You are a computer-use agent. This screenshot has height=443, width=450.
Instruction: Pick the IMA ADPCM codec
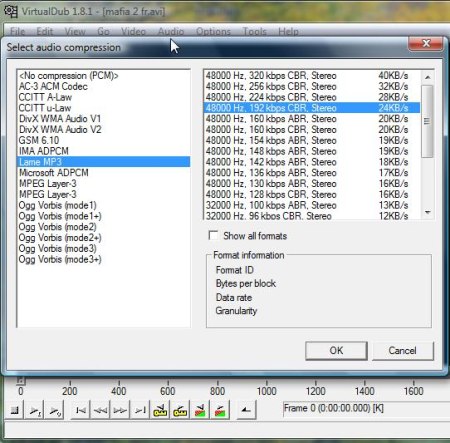(x=103, y=151)
